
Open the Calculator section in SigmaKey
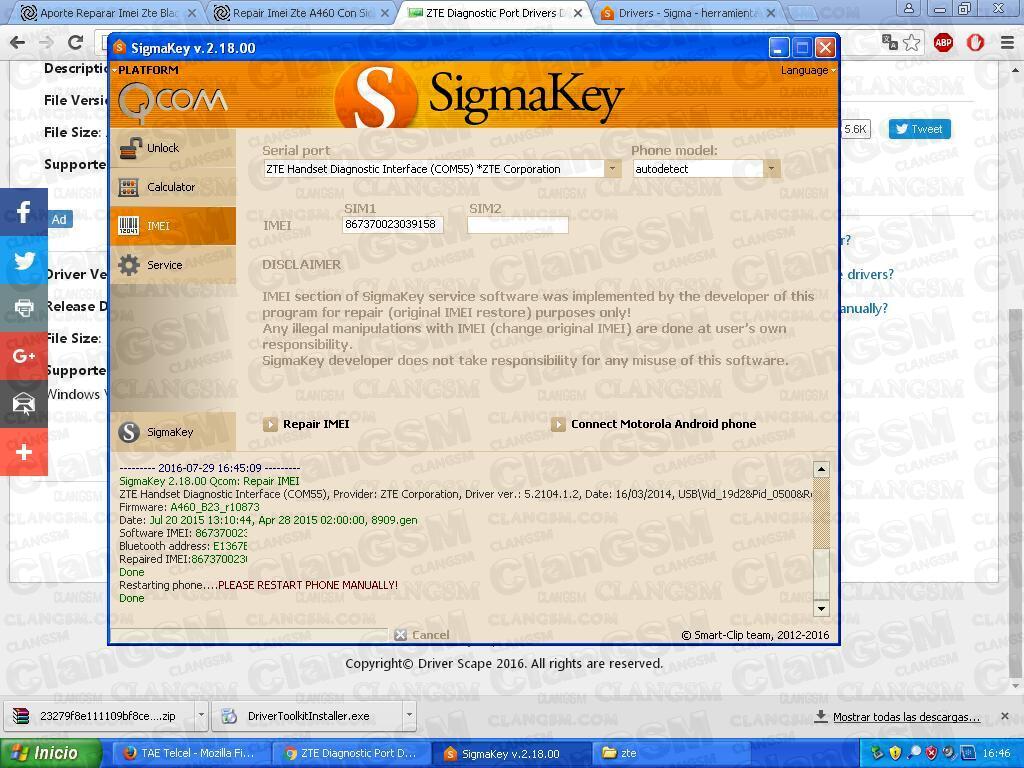pos(172,187)
